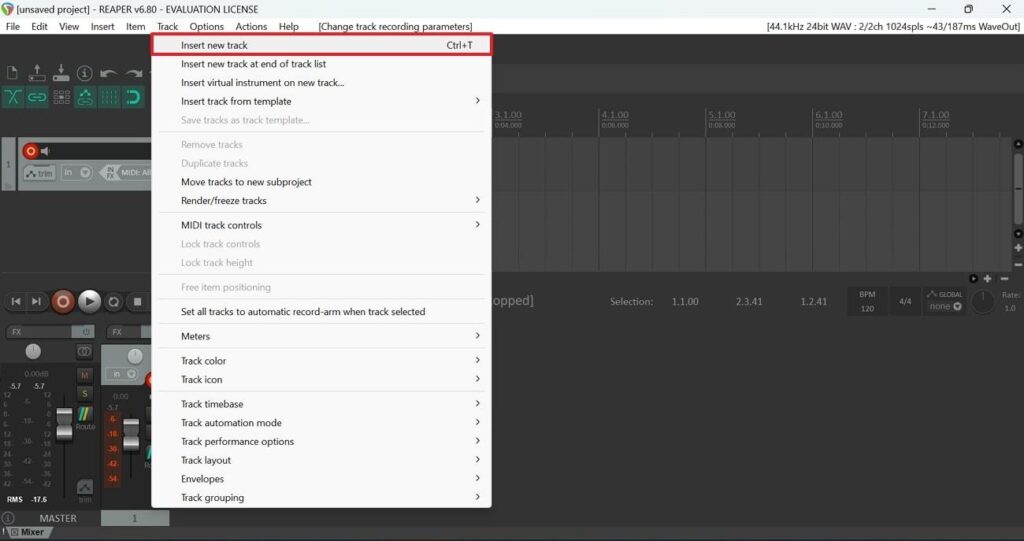Open the View menu

tap(69, 26)
